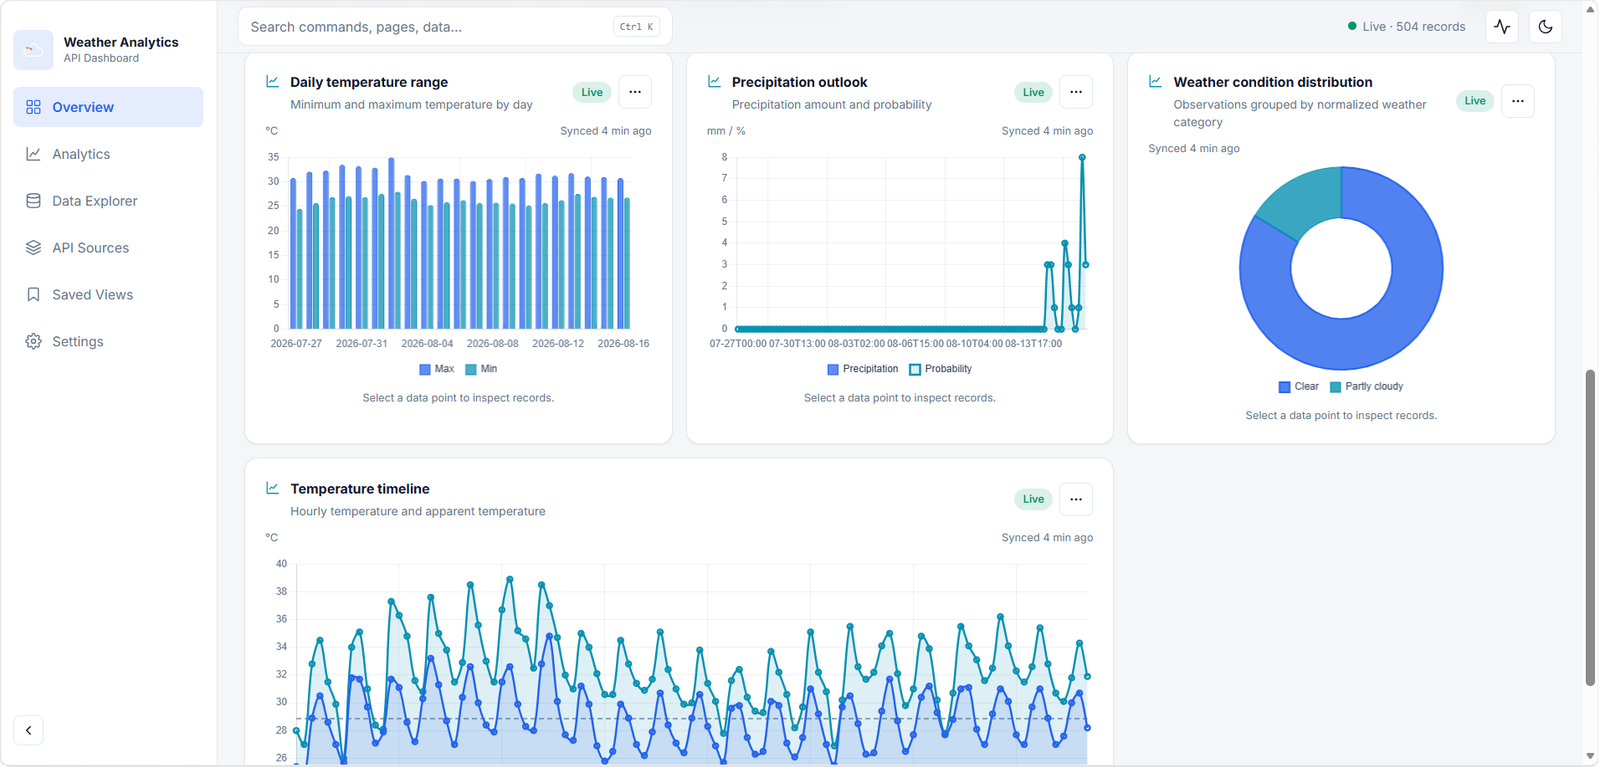Click the Overview grid icon
Image resolution: width=1600 pixels, height=767 pixels.
coord(33,107)
